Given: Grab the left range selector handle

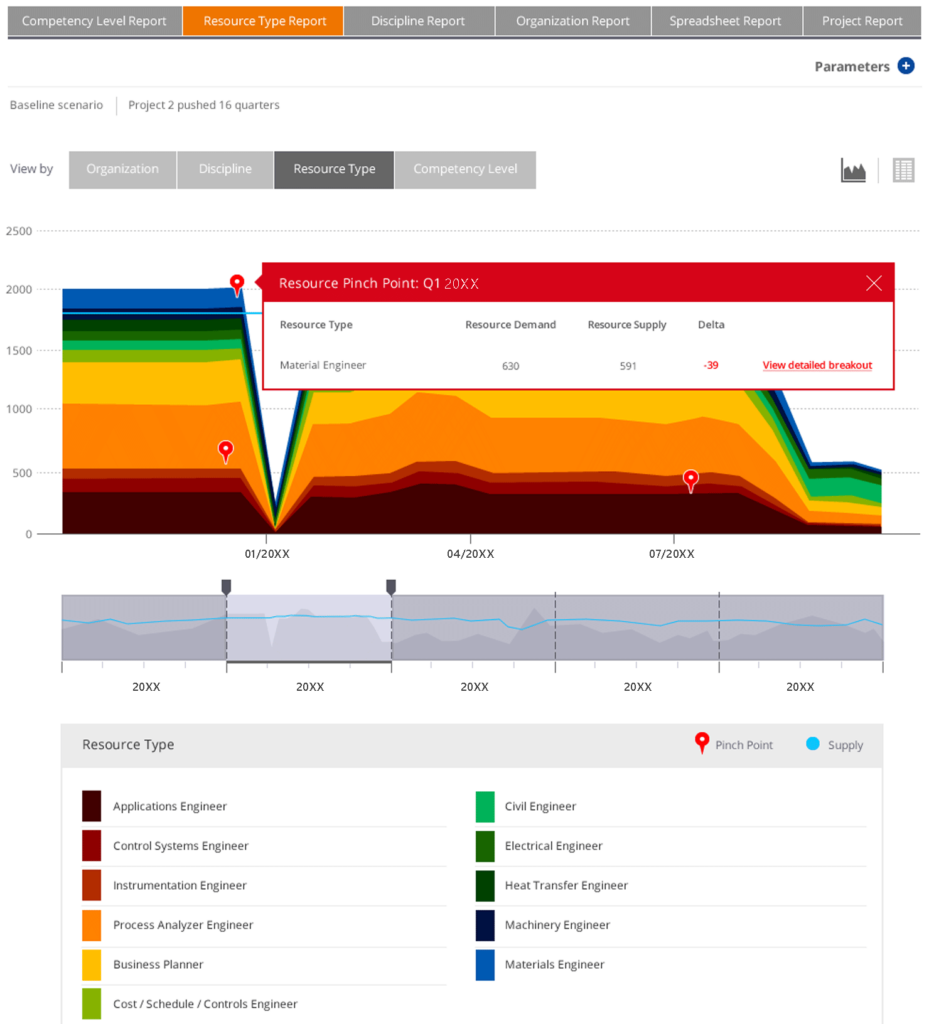Looking at the screenshot, I should click(x=227, y=587).
